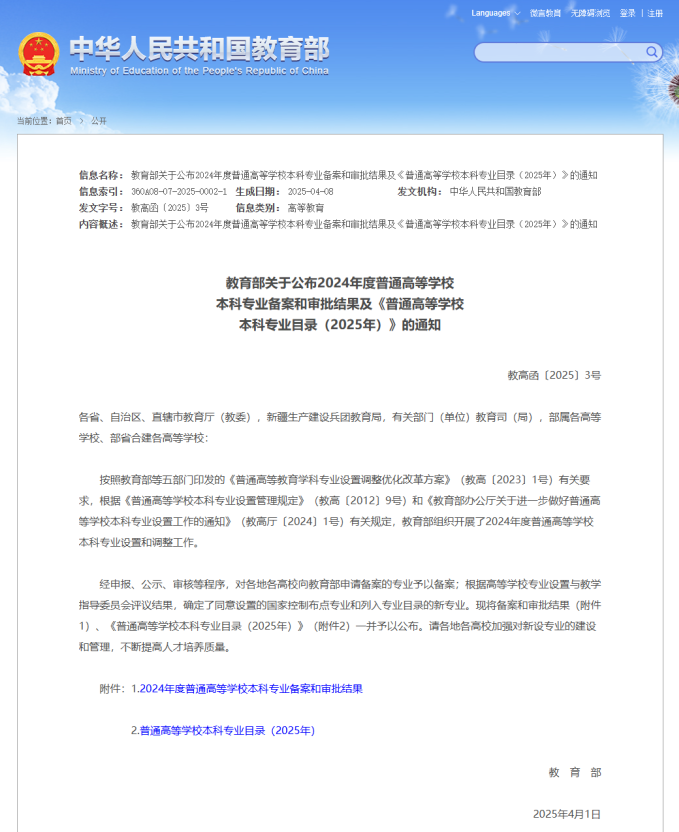Click the 中华人民共和国教育部 site title
This screenshot has height=832, width=679.
pyautogui.click(x=199, y=48)
